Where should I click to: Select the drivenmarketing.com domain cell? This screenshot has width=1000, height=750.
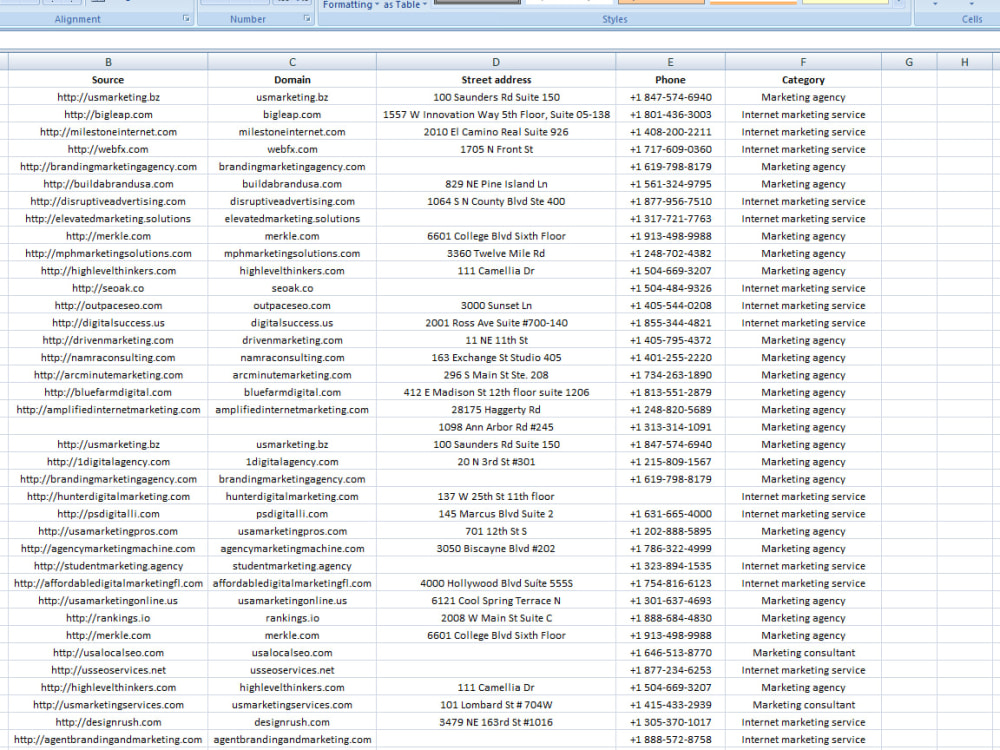(292, 340)
